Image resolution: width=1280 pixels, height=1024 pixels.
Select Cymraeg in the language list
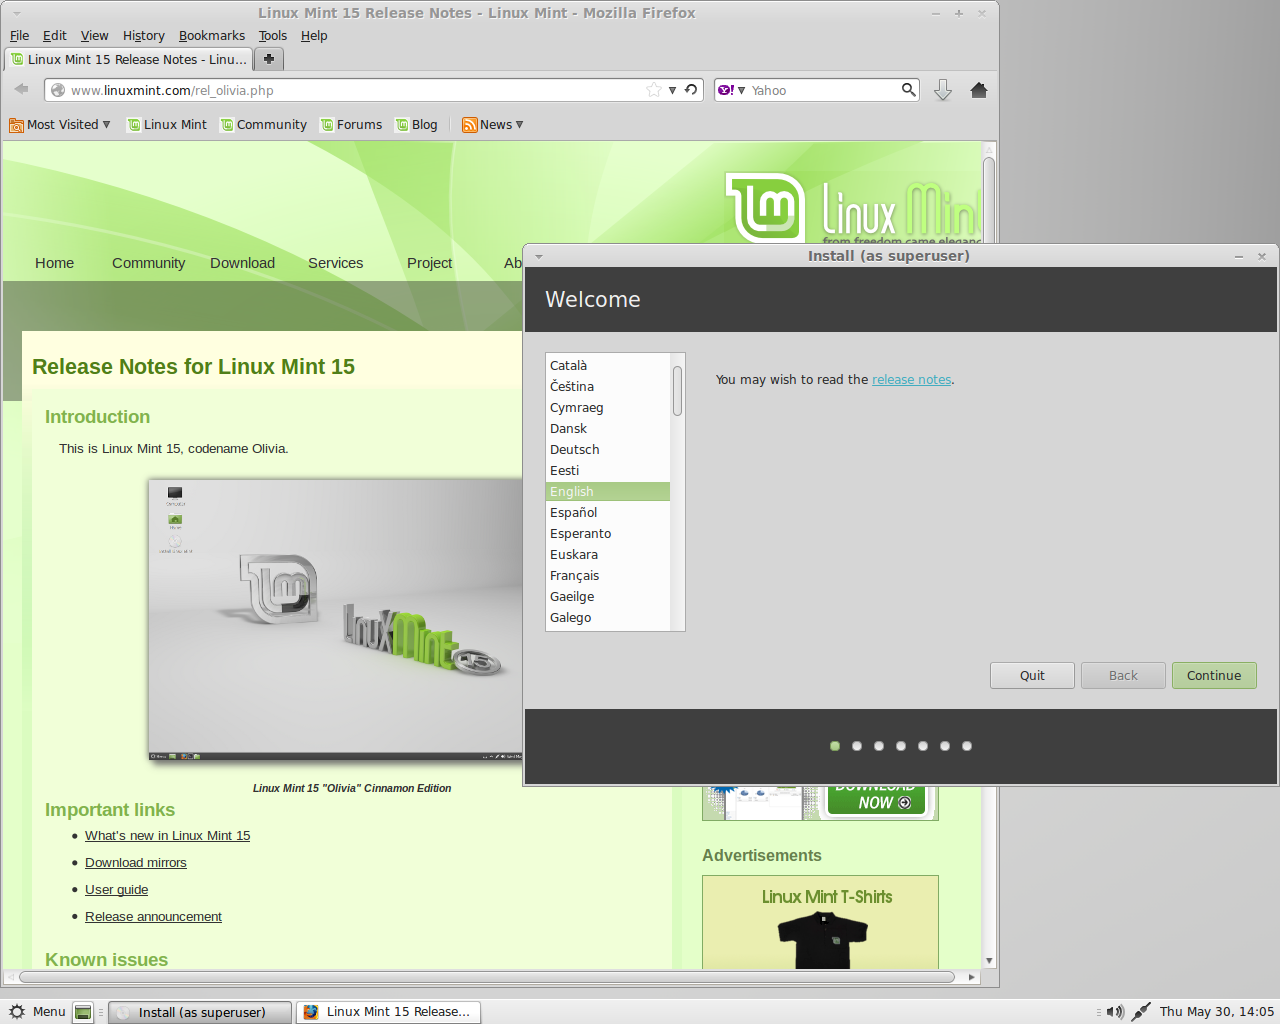point(608,408)
